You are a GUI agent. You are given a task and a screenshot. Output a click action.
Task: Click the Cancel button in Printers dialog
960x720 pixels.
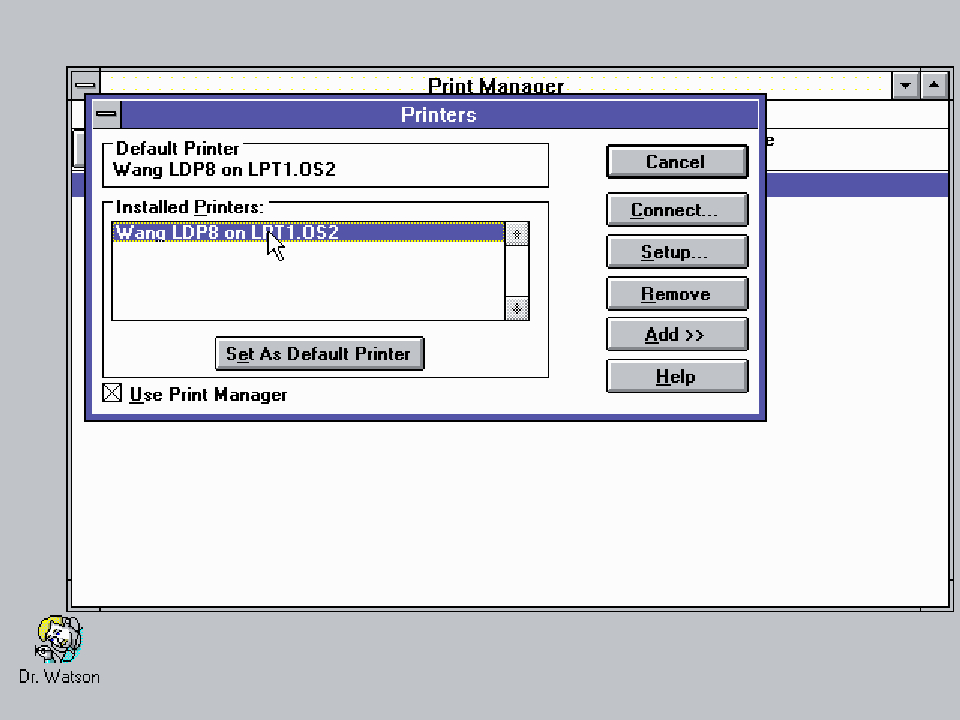click(x=677, y=162)
